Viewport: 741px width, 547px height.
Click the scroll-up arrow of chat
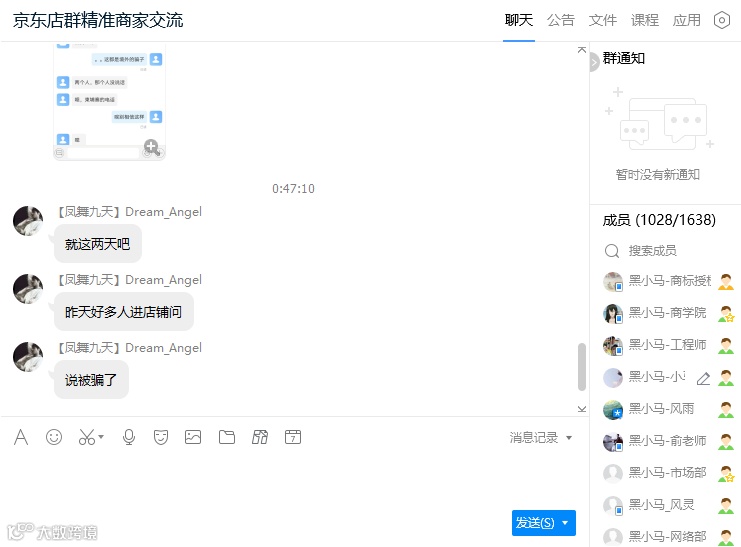pos(582,50)
